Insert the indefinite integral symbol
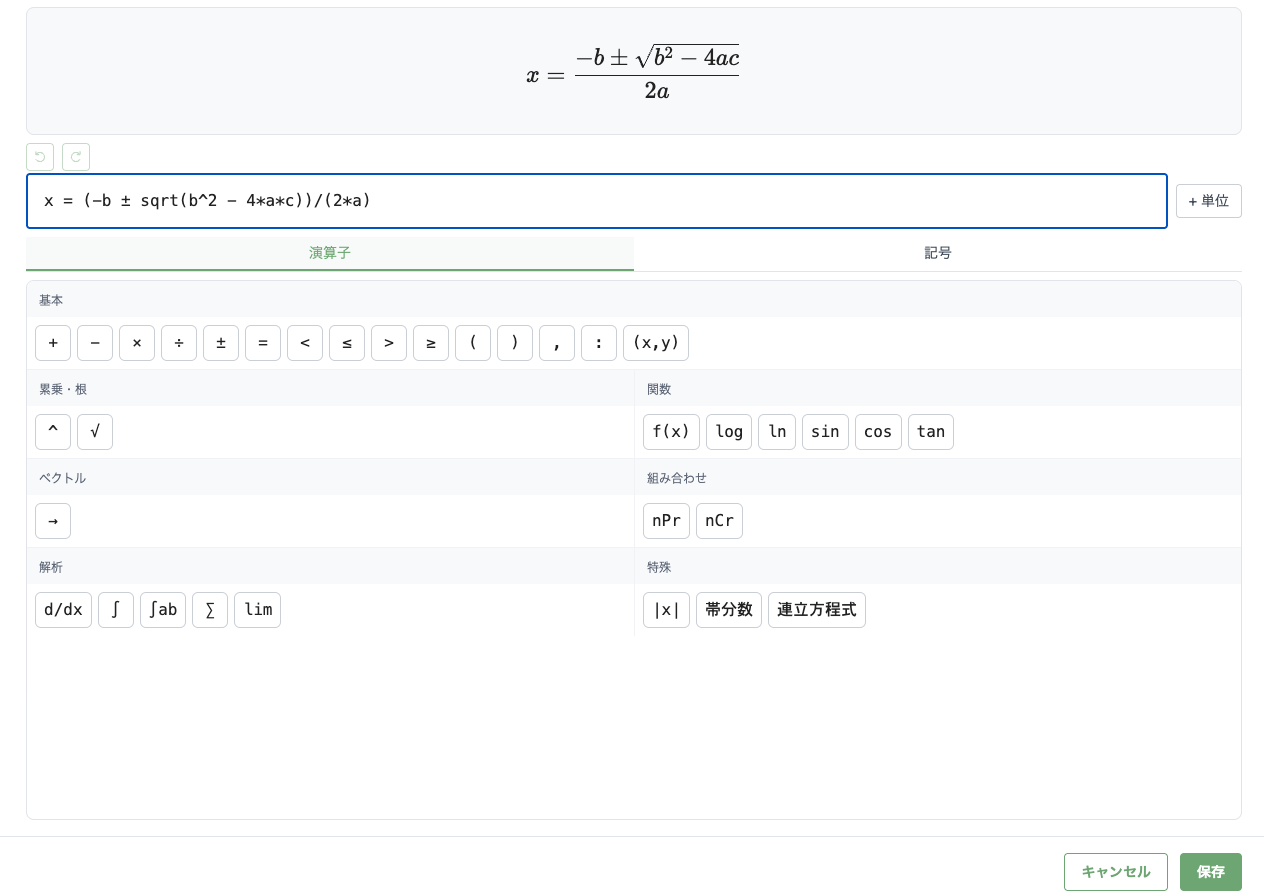 click(116, 610)
